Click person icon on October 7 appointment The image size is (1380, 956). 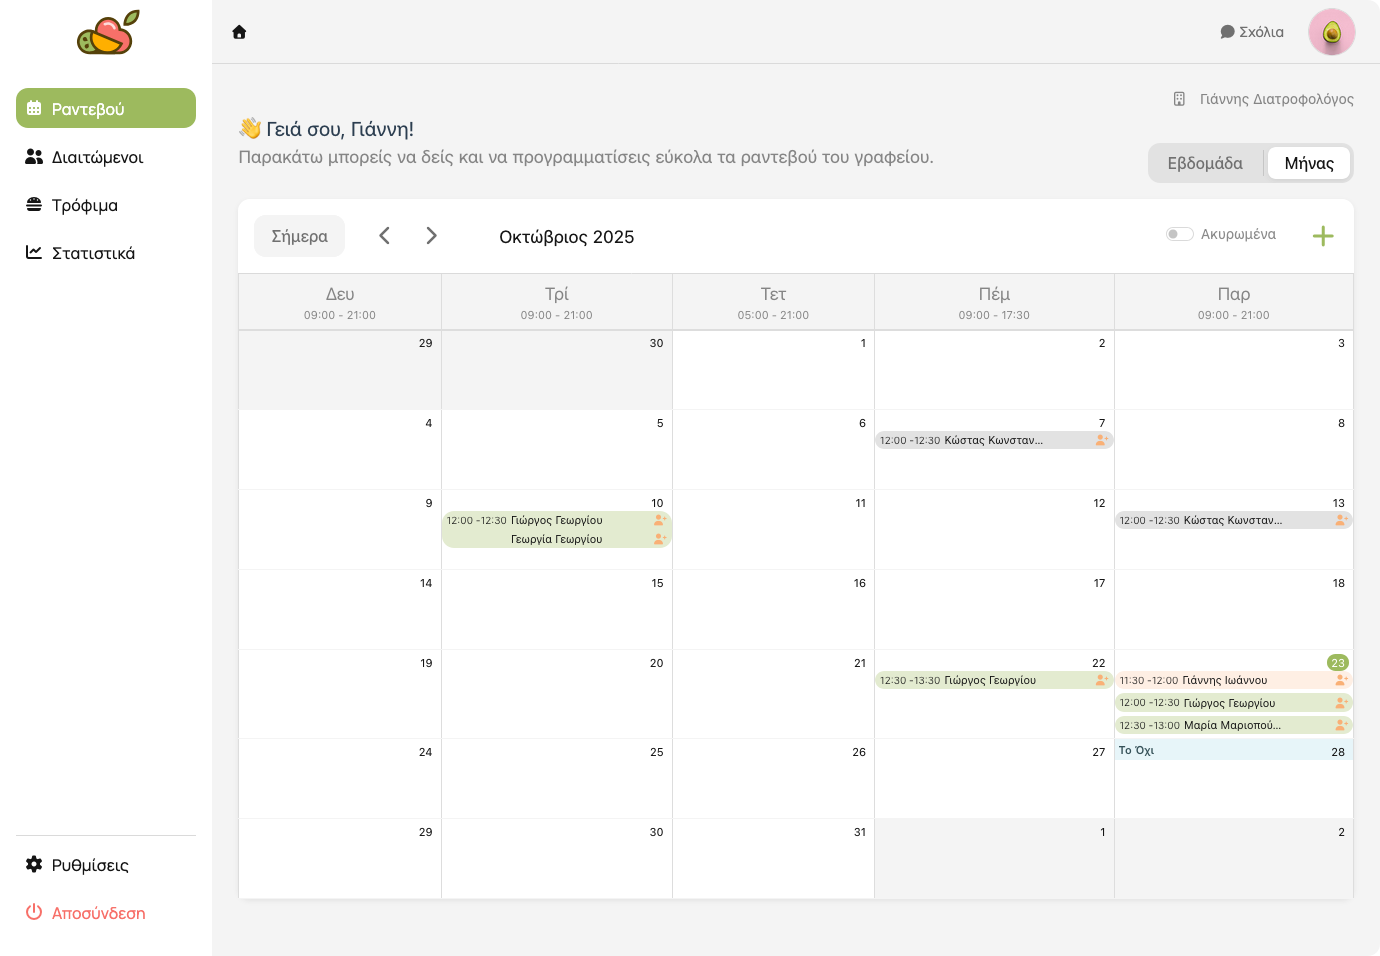[x=1101, y=440]
